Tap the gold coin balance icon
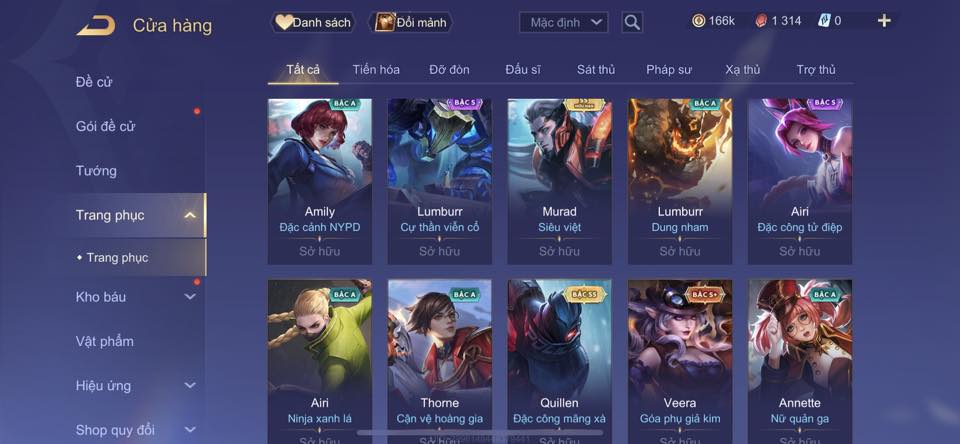This screenshot has height=444, width=960. [698, 21]
